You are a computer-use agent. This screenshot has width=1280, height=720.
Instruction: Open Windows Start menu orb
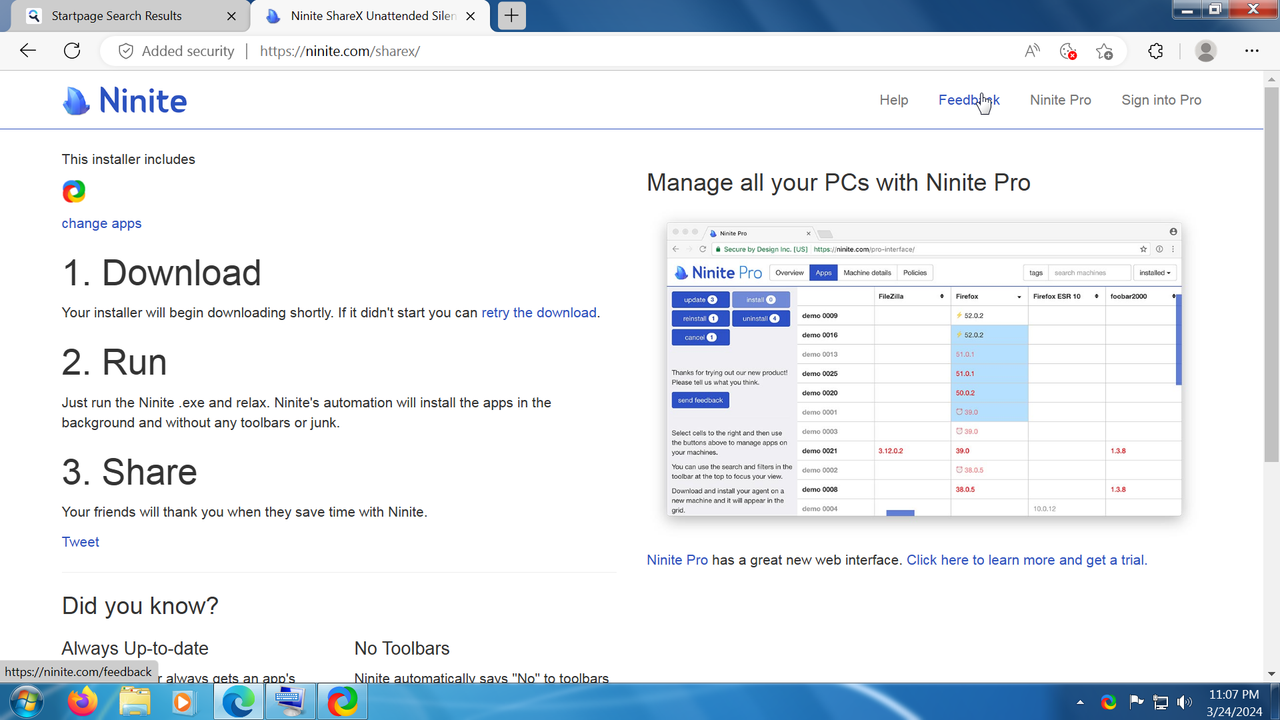click(27, 701)
